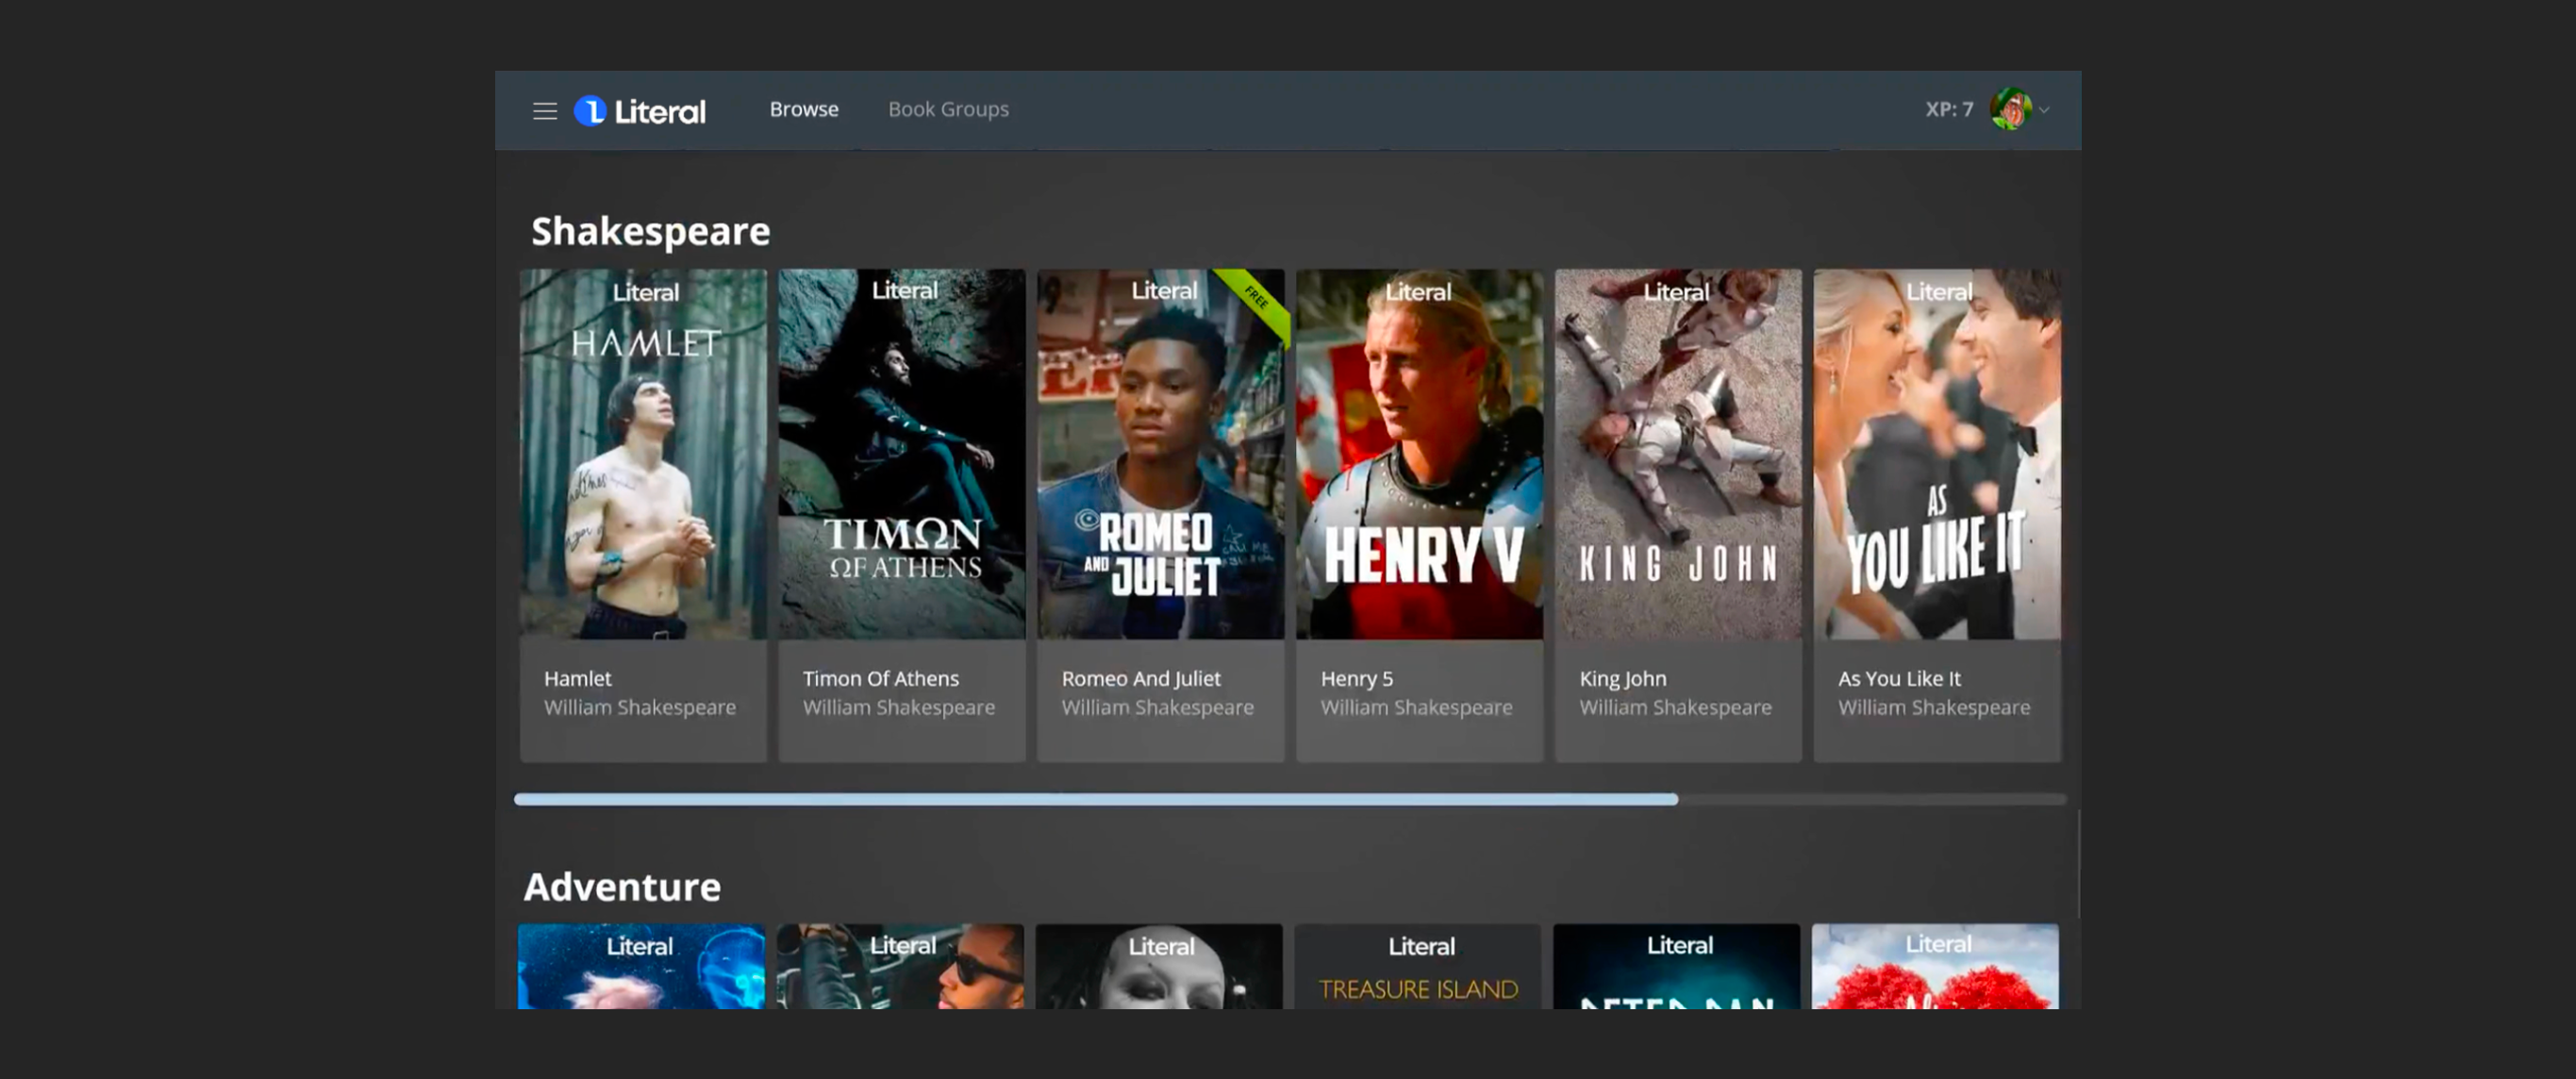This screenshot has width=2576, height=1079.
Task: Select the Henry V book cover
Action: [1419, 454]
